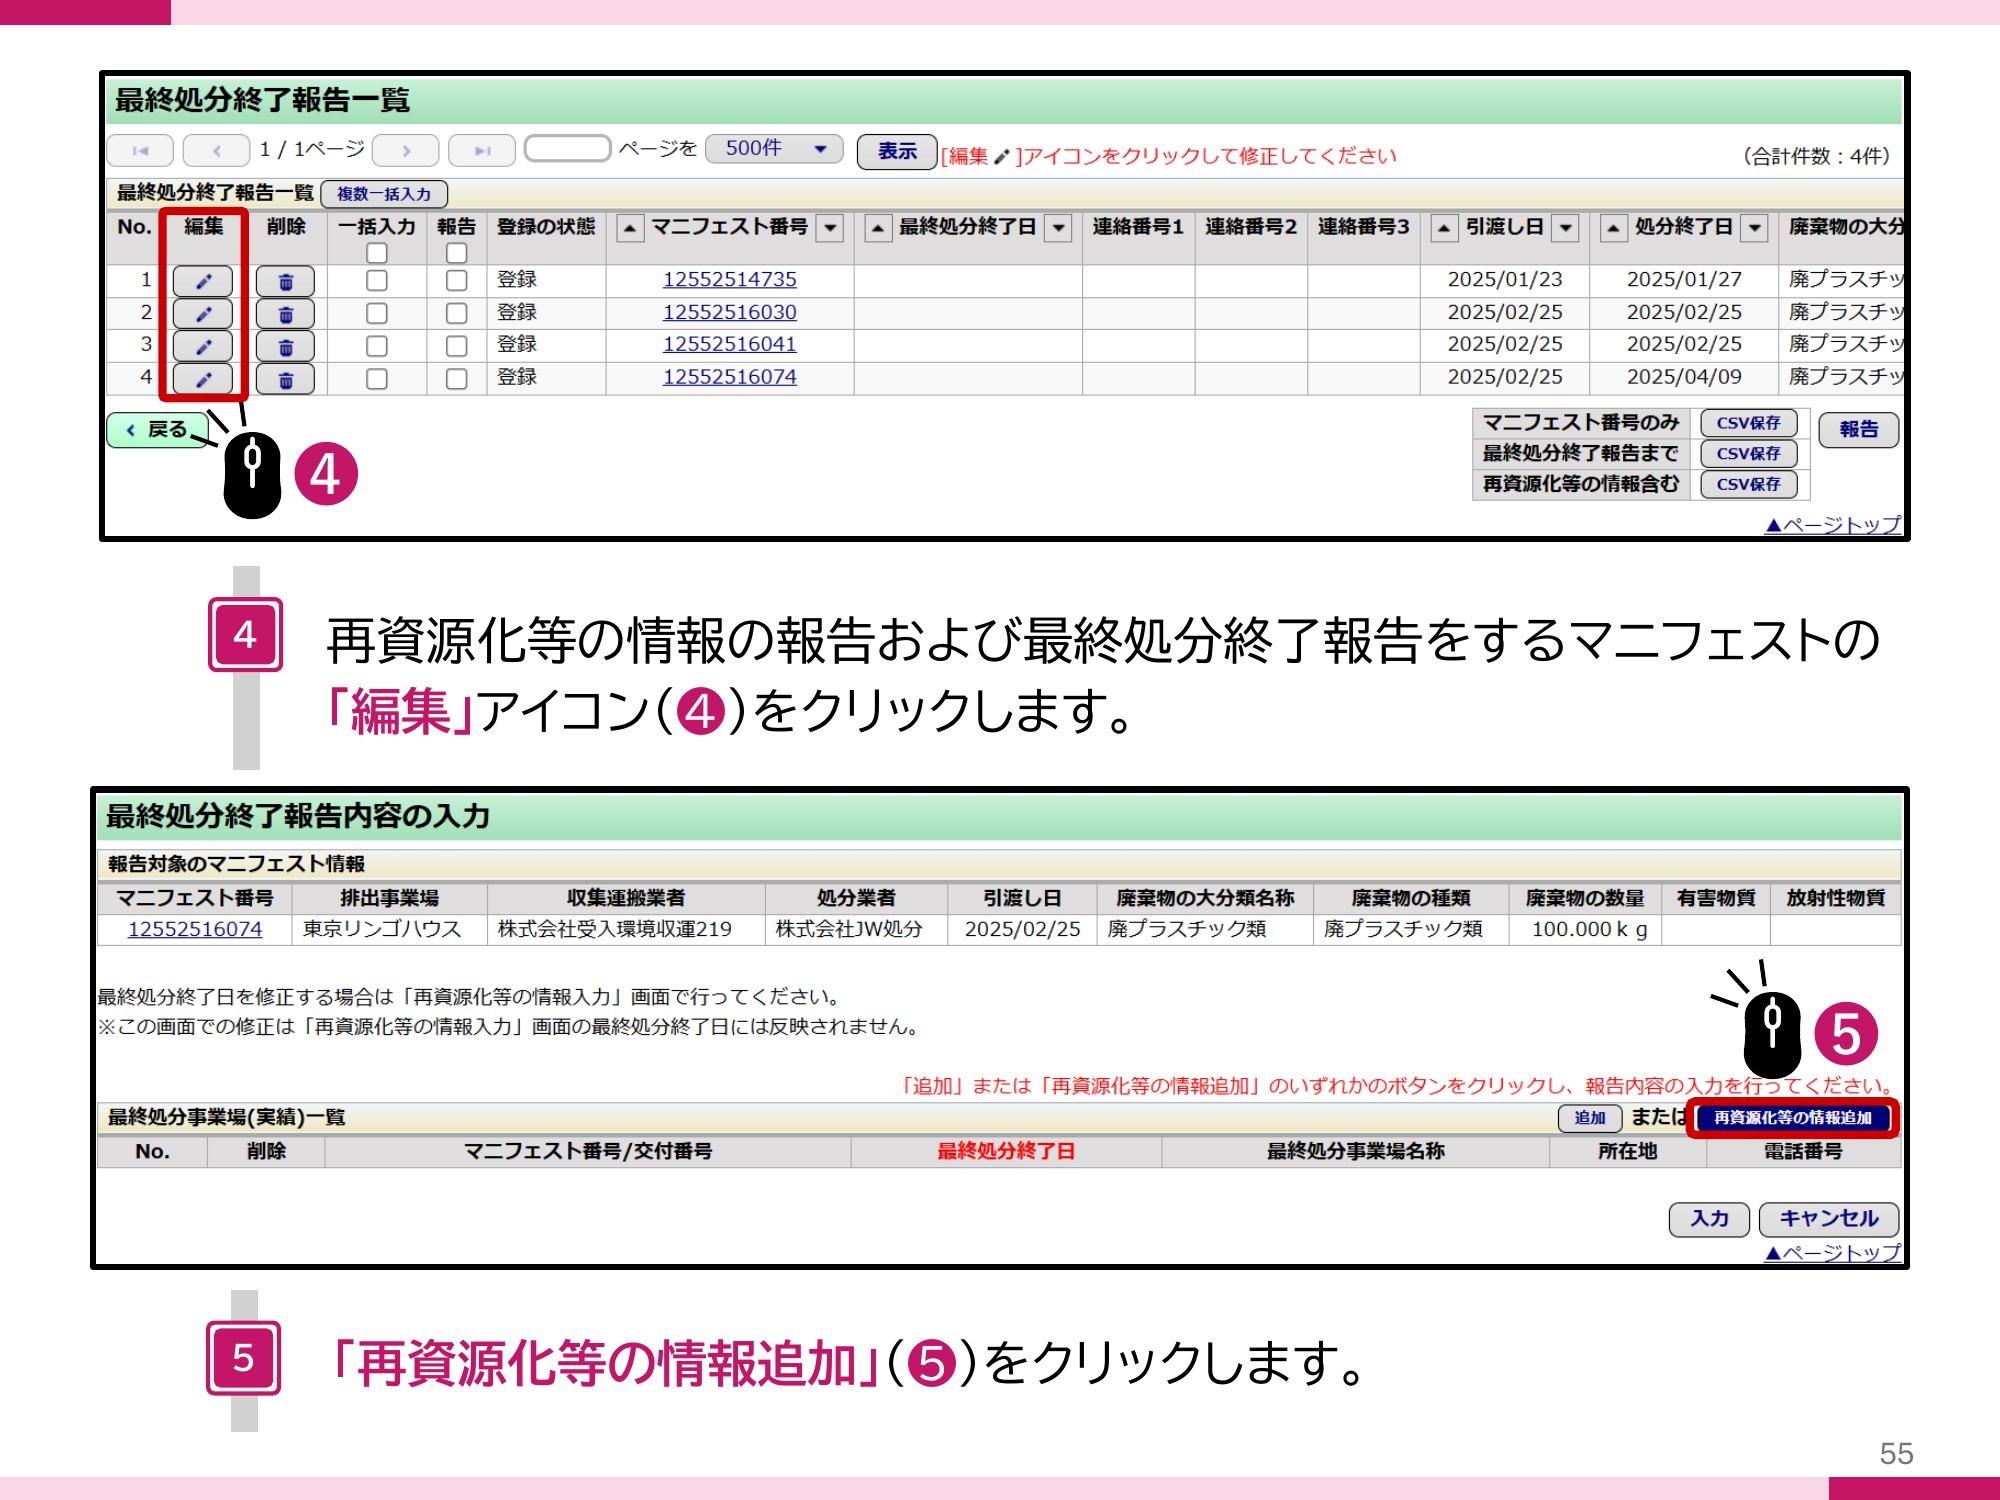Screen dimensions: 2000x1500
Task: Go to first page using pager icon
Action: [x=140, y=150]
